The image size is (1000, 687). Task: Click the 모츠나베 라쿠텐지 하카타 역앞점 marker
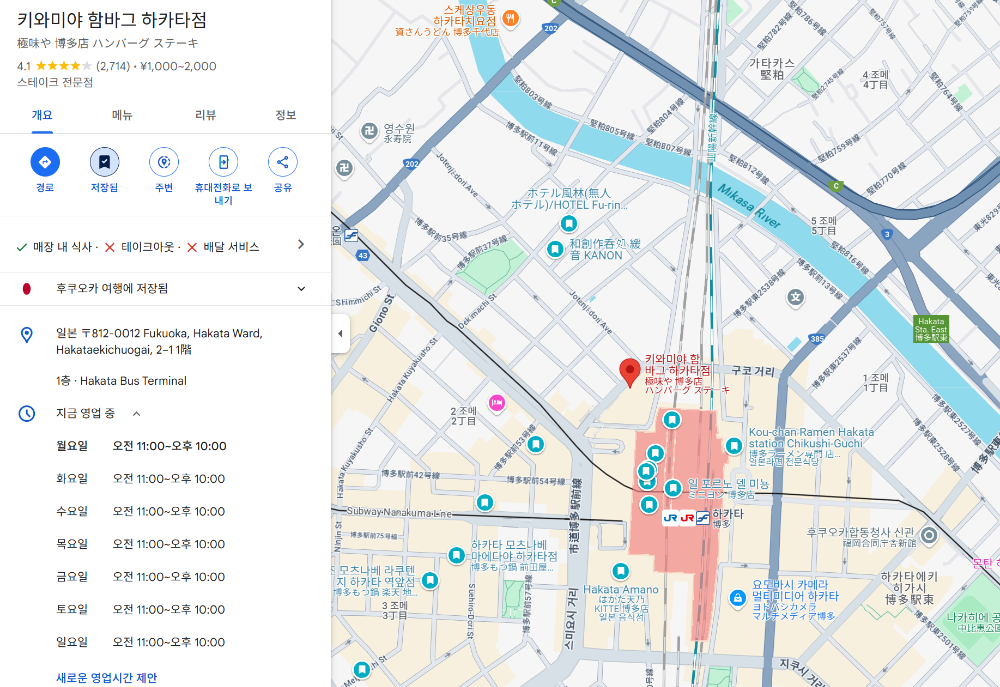[x=430, y=580]
